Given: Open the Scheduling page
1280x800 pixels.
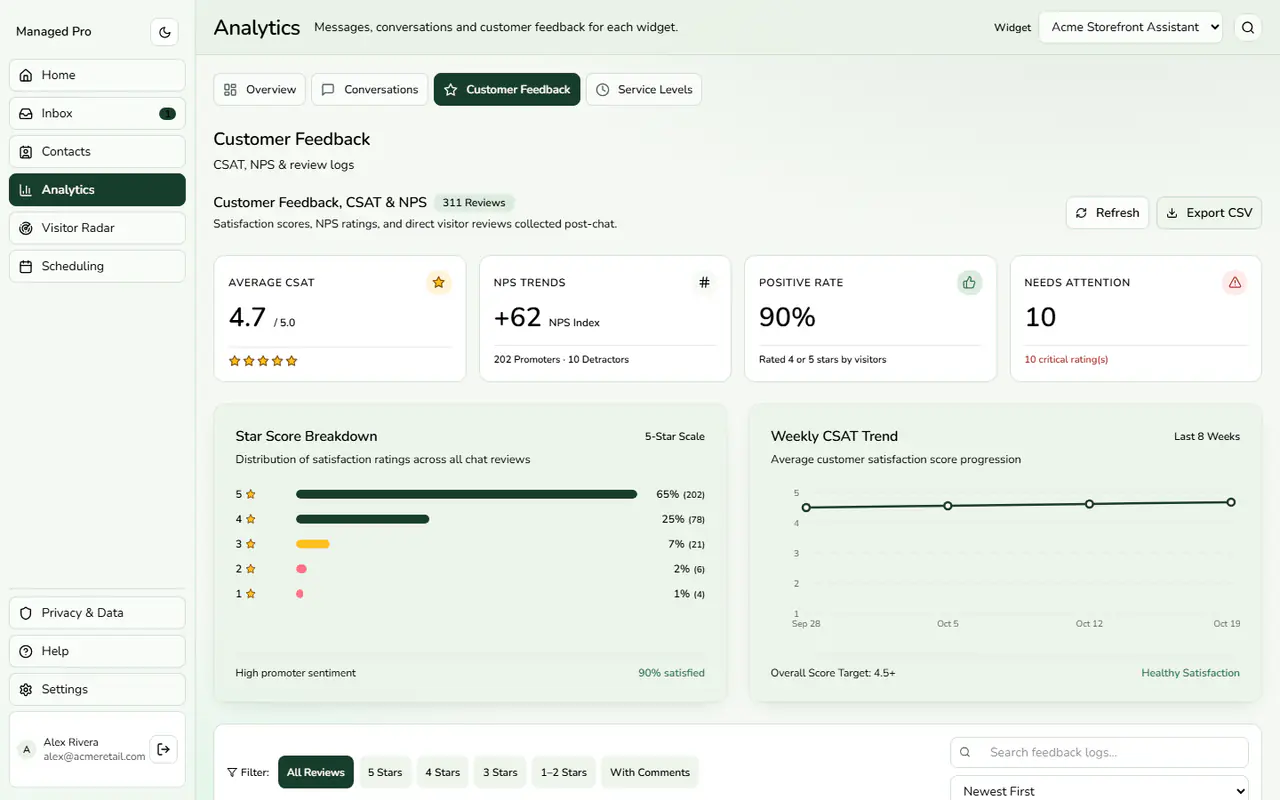Looking at the screenshot, I should [97, 266].
